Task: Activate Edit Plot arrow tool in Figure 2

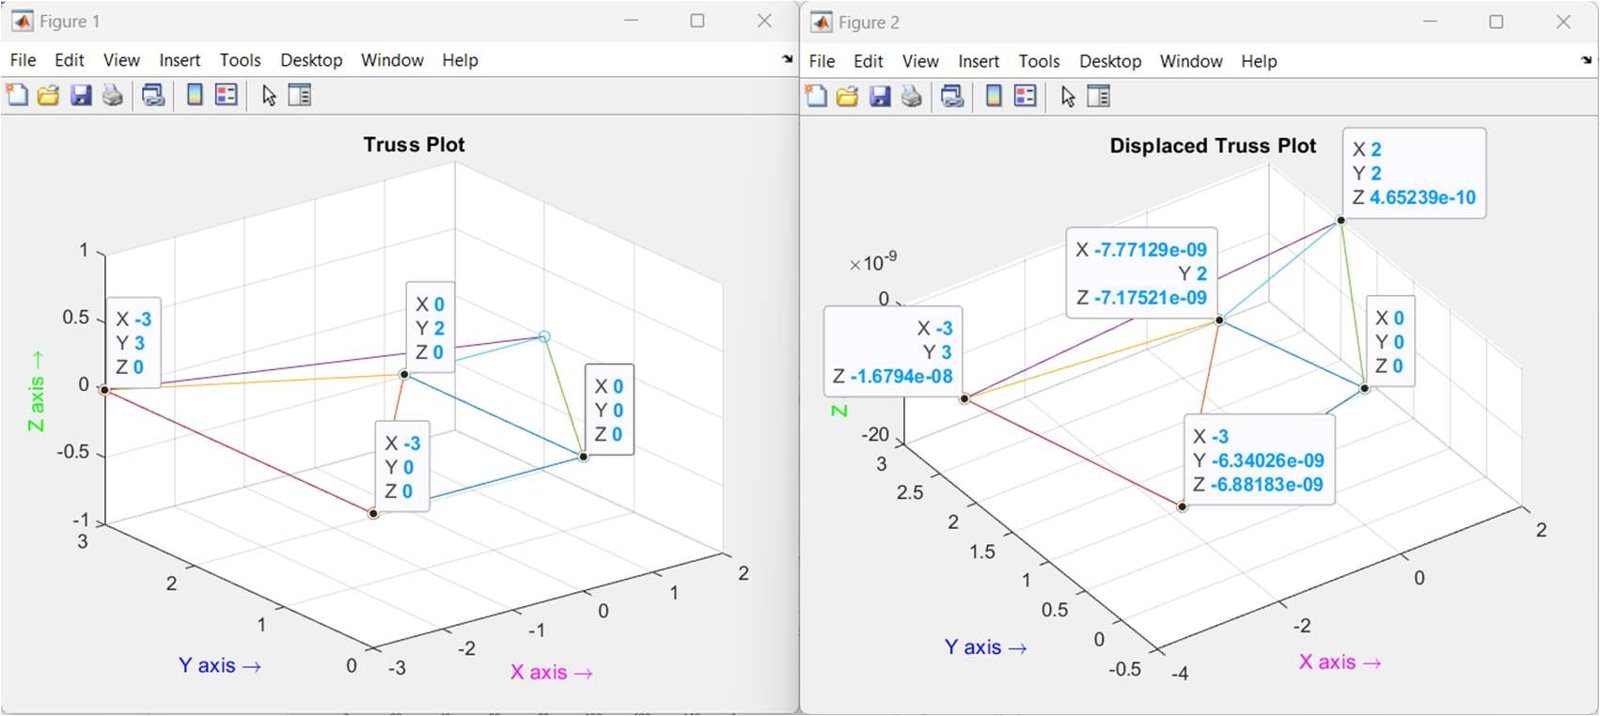Action: tap(1068, 96)
